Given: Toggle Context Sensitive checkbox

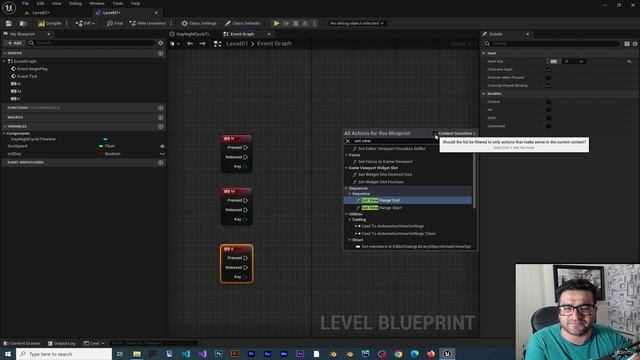Looking at the screenshot, I should [435, 133].
